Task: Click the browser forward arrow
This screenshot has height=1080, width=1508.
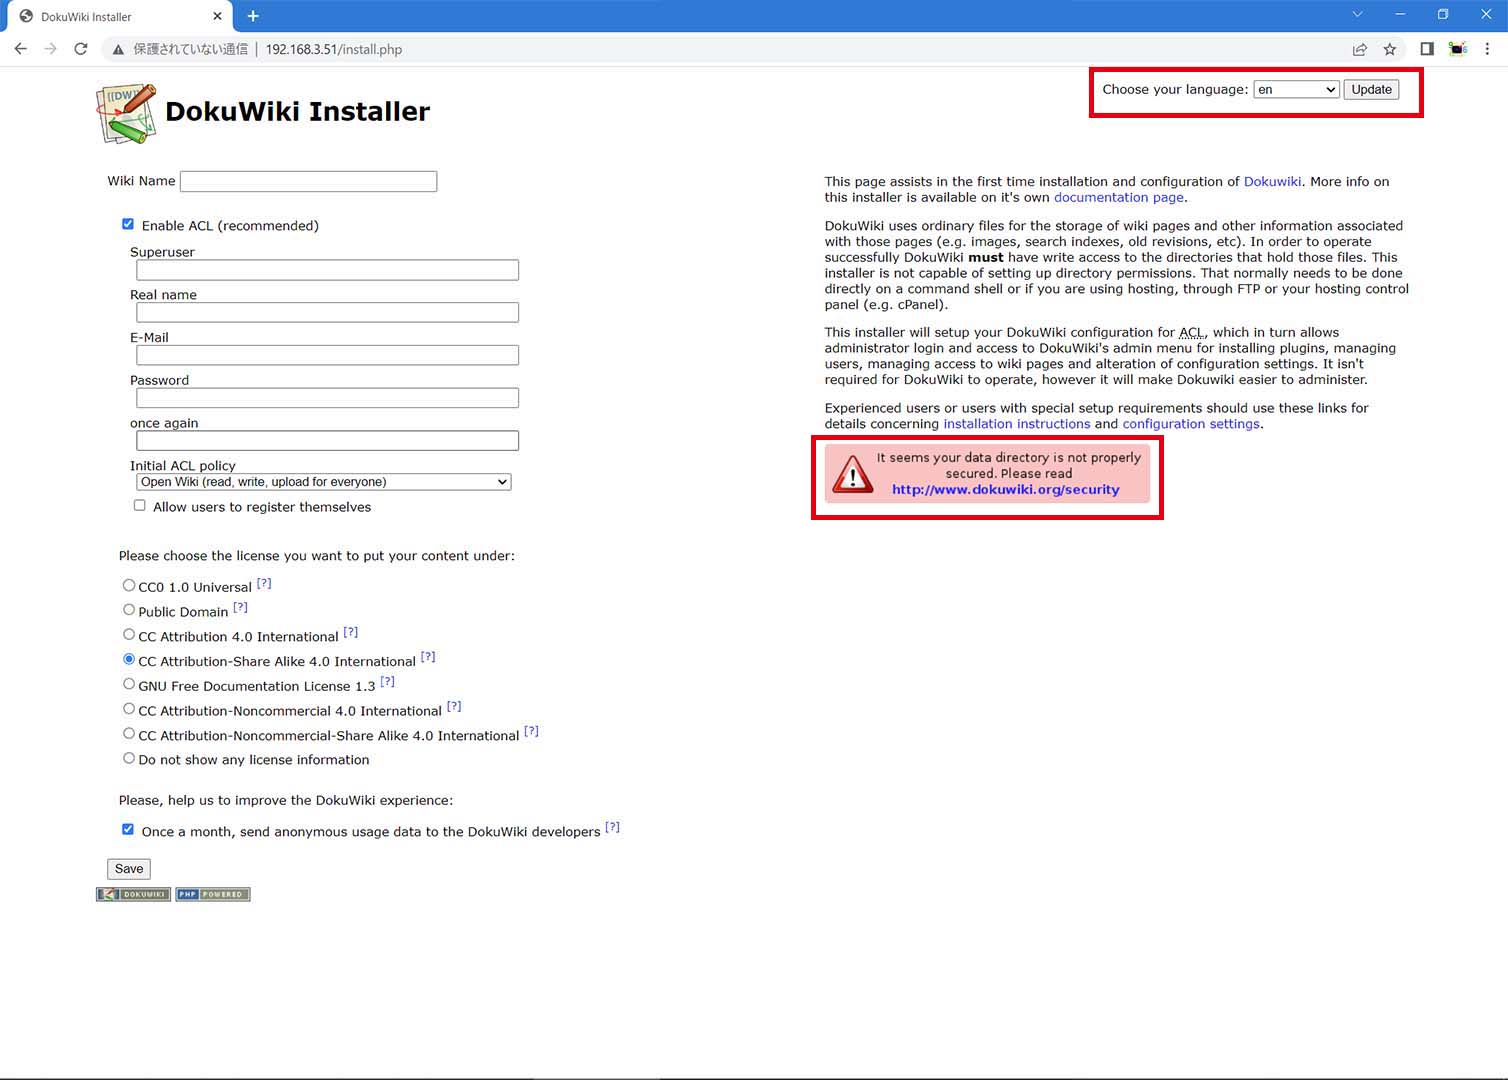Action: 51,49
